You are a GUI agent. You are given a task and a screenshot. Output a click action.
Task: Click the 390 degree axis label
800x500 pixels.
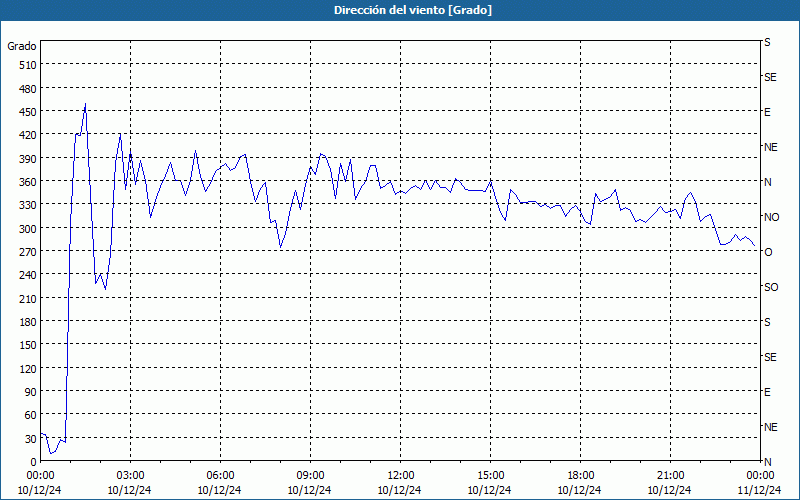pos(28,159)
